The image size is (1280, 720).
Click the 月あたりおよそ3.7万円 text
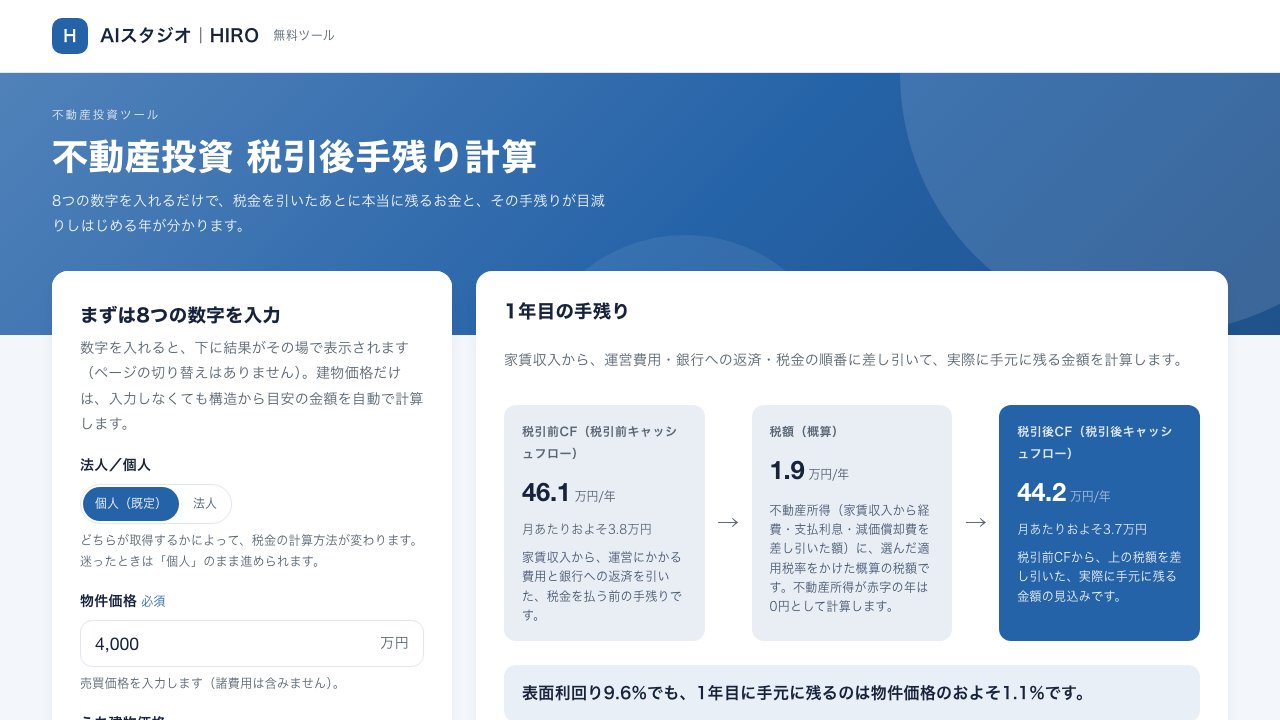1082,529
